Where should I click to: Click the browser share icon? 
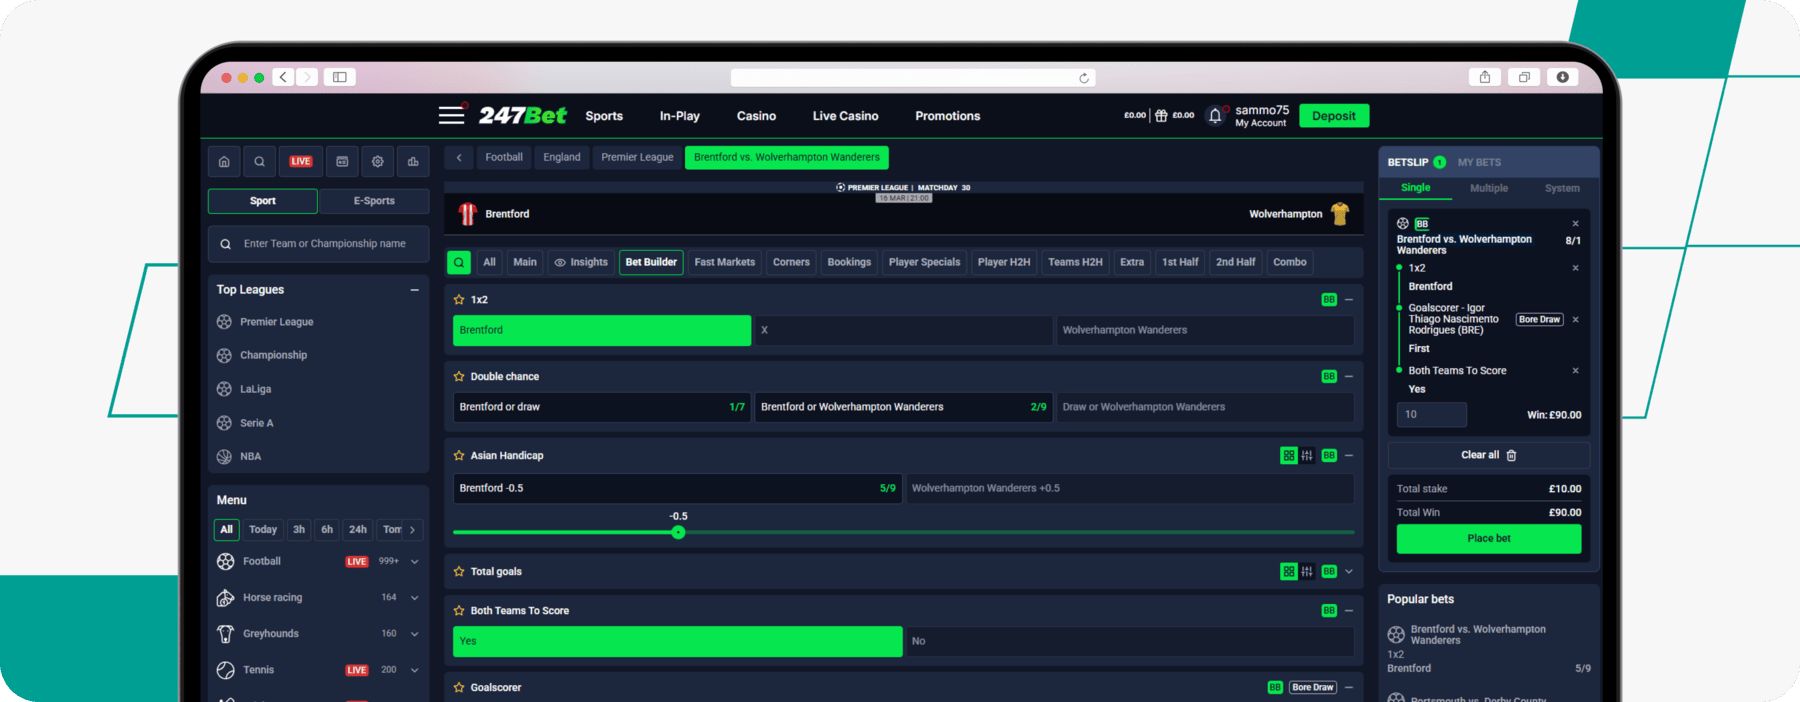tap(1485, 77)
